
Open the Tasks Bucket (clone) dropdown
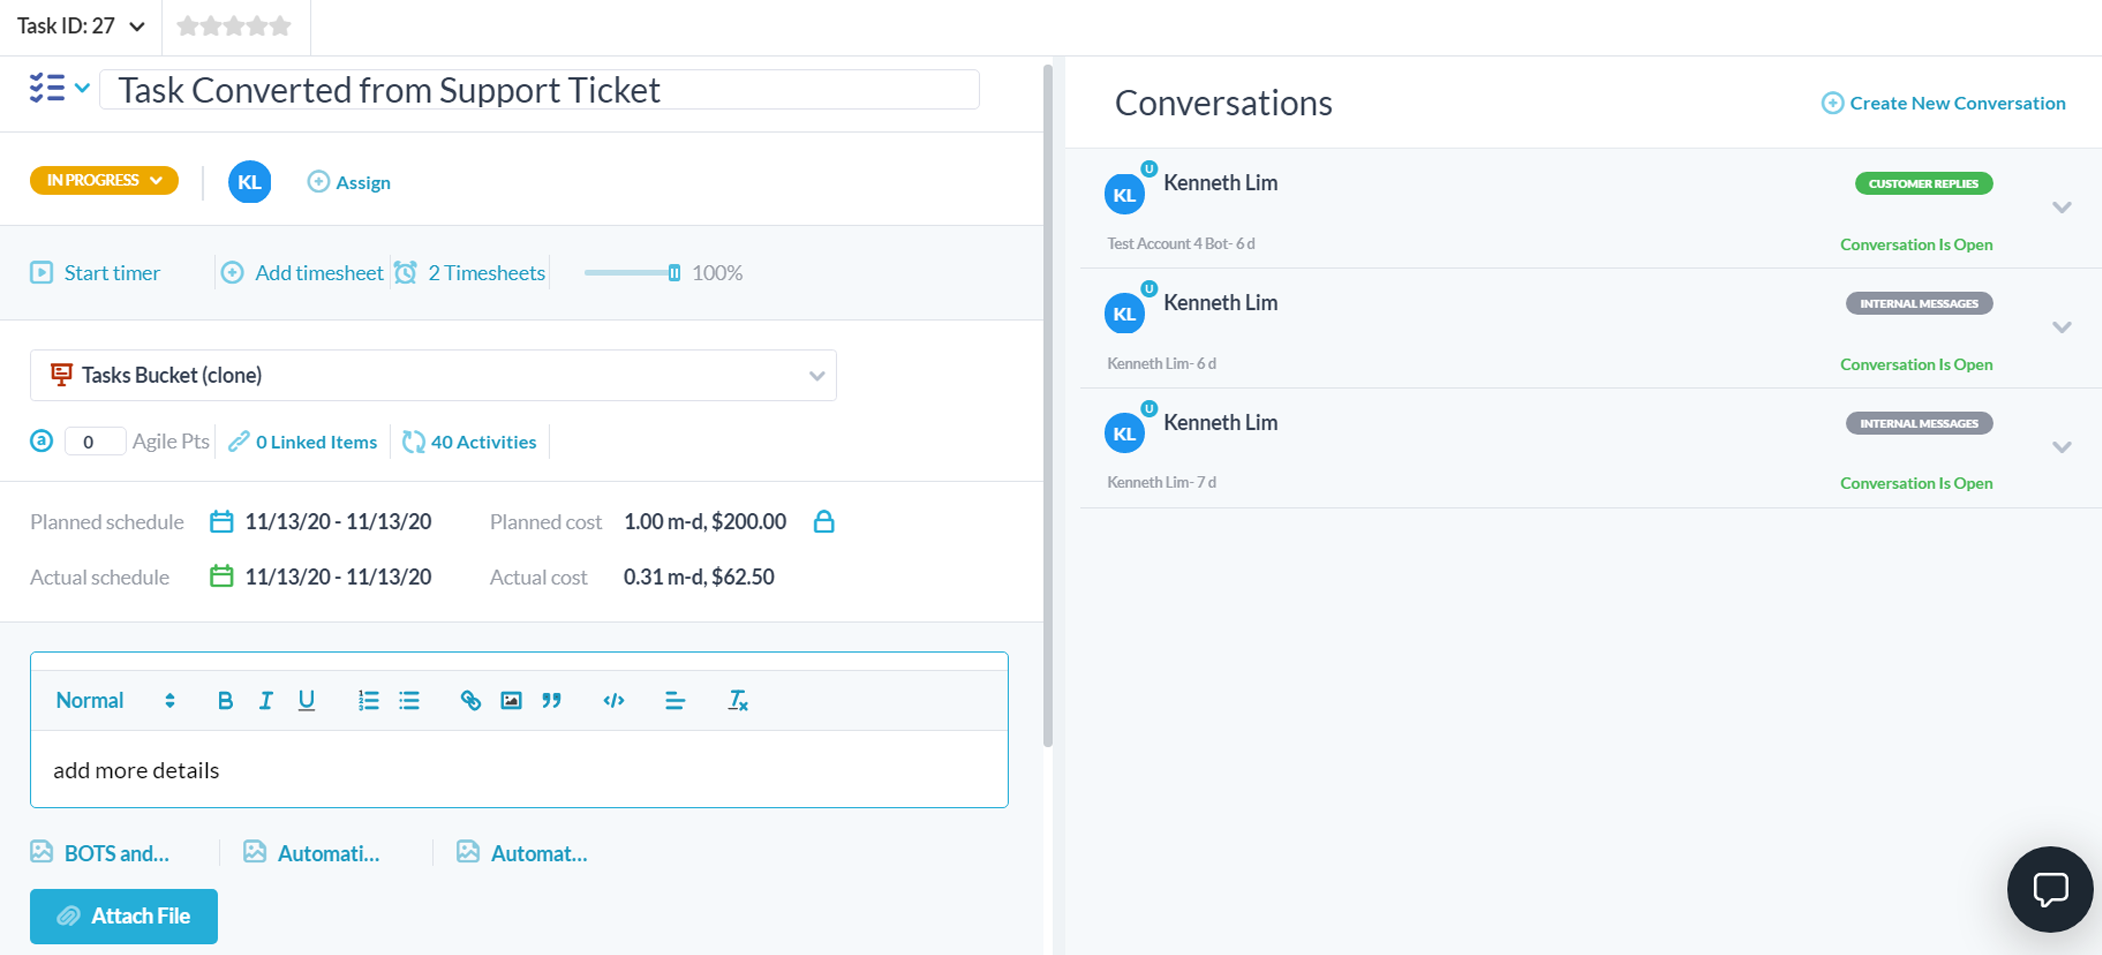(433, 375)
